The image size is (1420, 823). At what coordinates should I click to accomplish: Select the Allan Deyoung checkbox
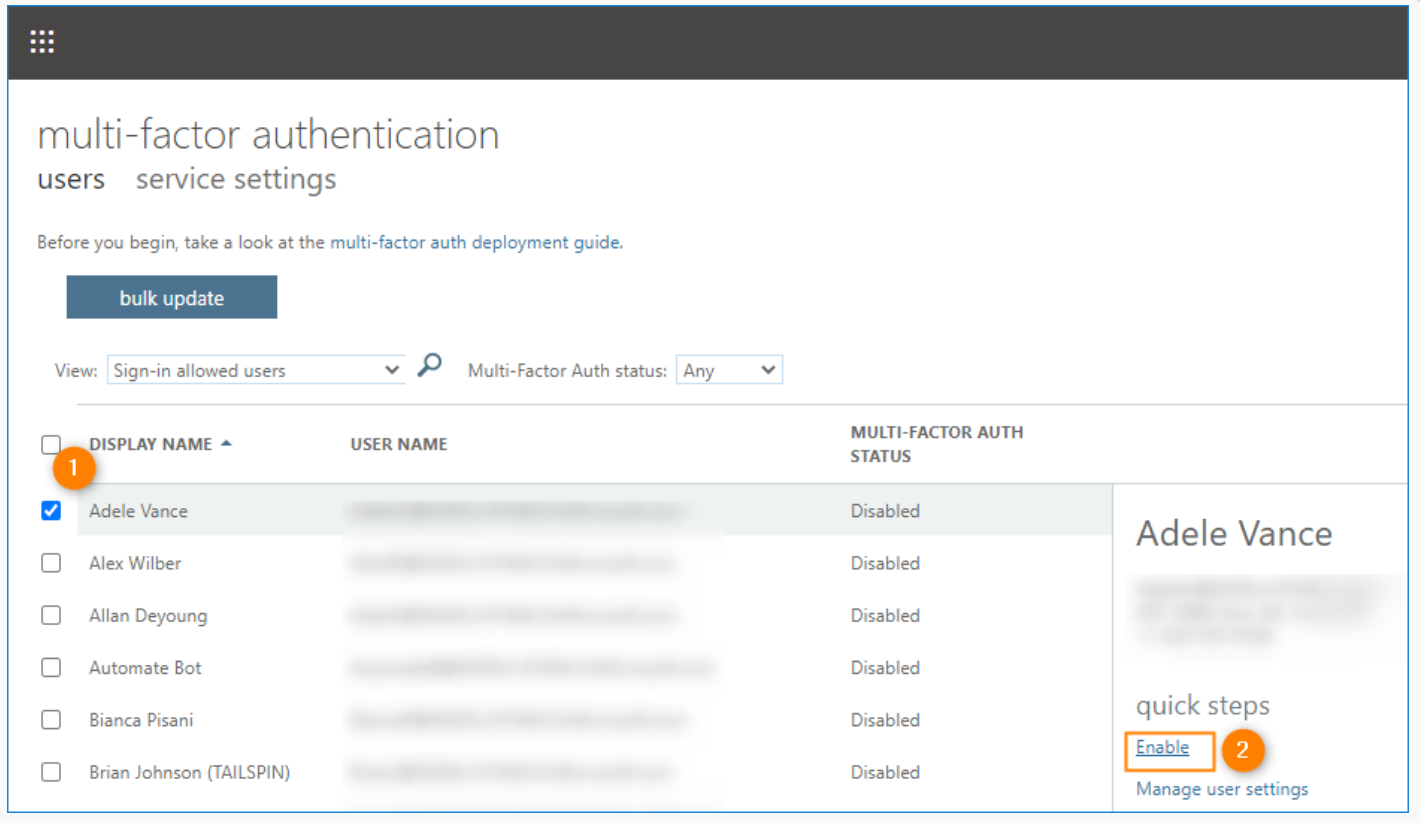(x=51, y=615)
